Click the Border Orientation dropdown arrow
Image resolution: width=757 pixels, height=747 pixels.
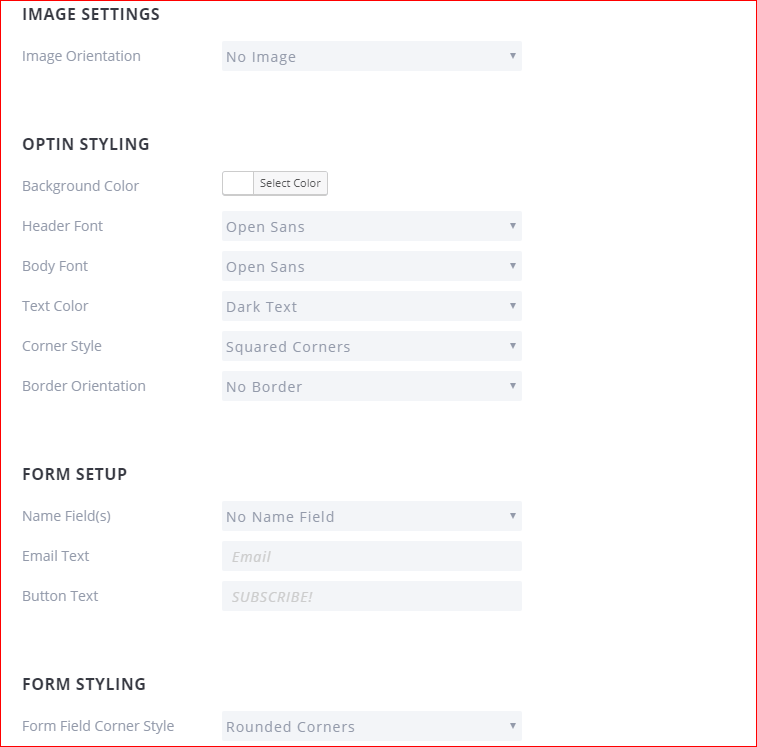click(512, 386)
